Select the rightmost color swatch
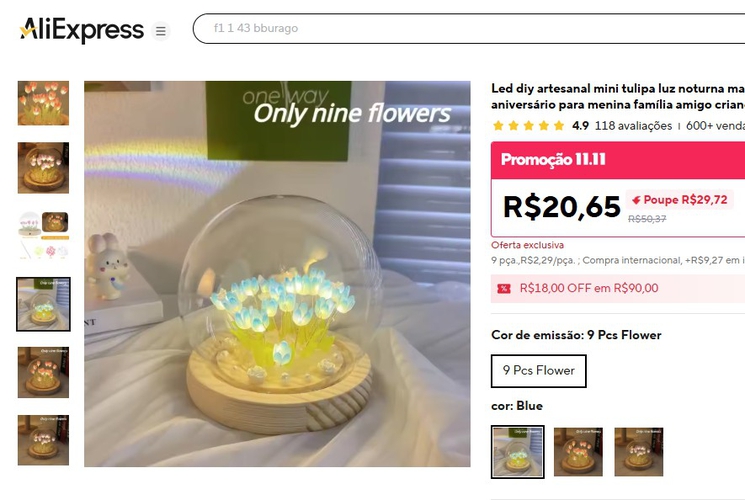Viewport: 745px width, 500px height. pos(639,452)
